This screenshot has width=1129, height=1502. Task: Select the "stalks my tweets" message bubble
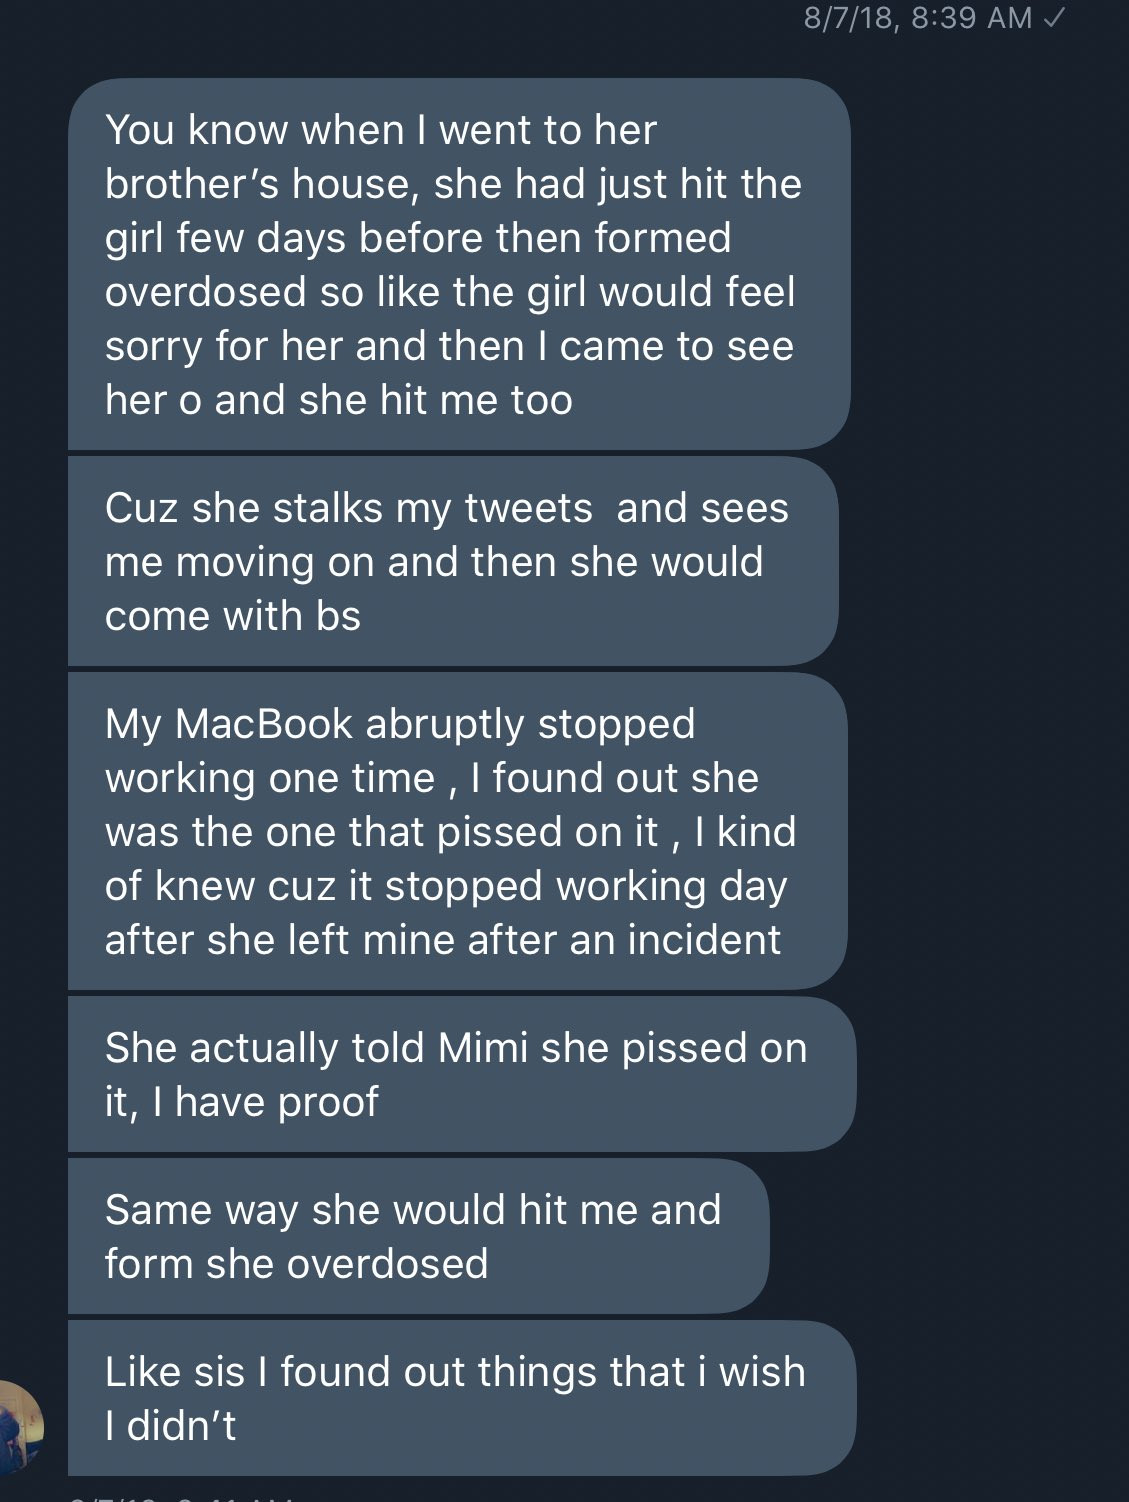click(x=453, y=561)
